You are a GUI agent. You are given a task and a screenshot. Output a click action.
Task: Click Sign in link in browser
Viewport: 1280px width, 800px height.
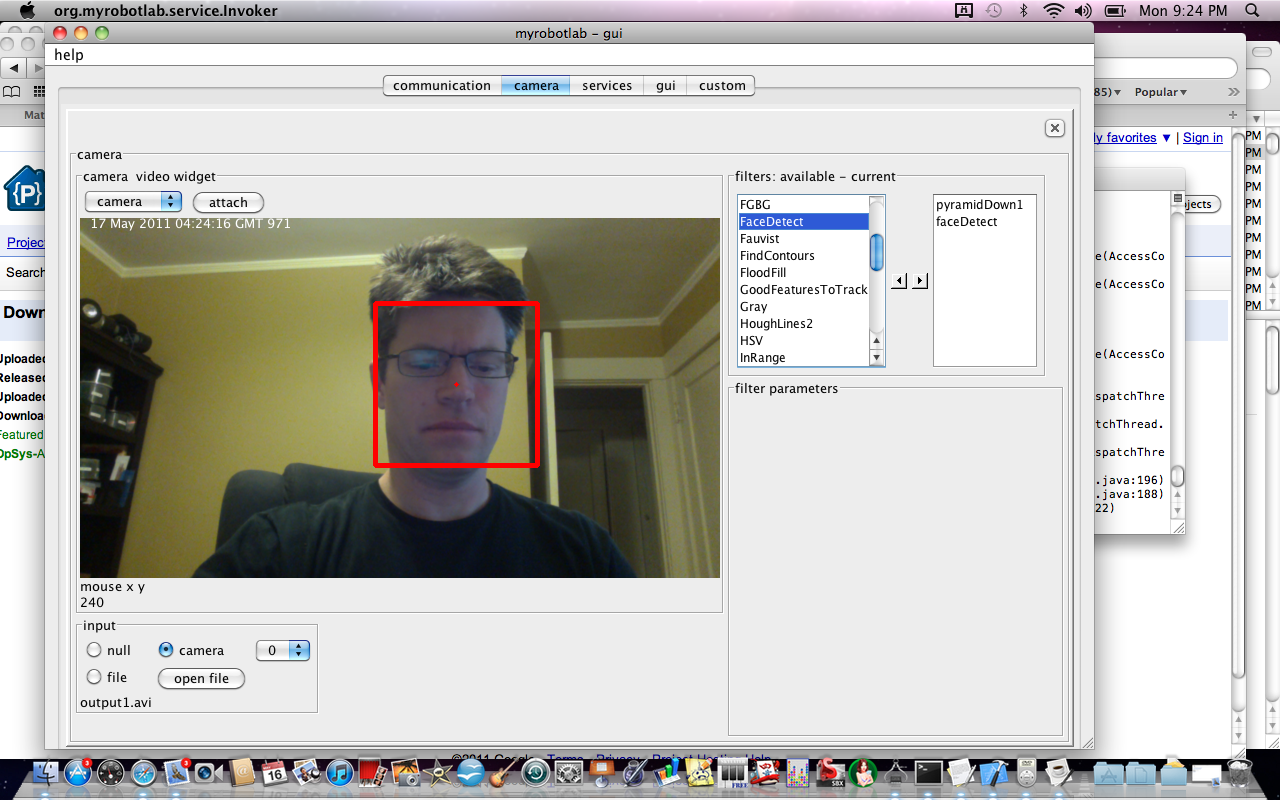[1203, 138]
